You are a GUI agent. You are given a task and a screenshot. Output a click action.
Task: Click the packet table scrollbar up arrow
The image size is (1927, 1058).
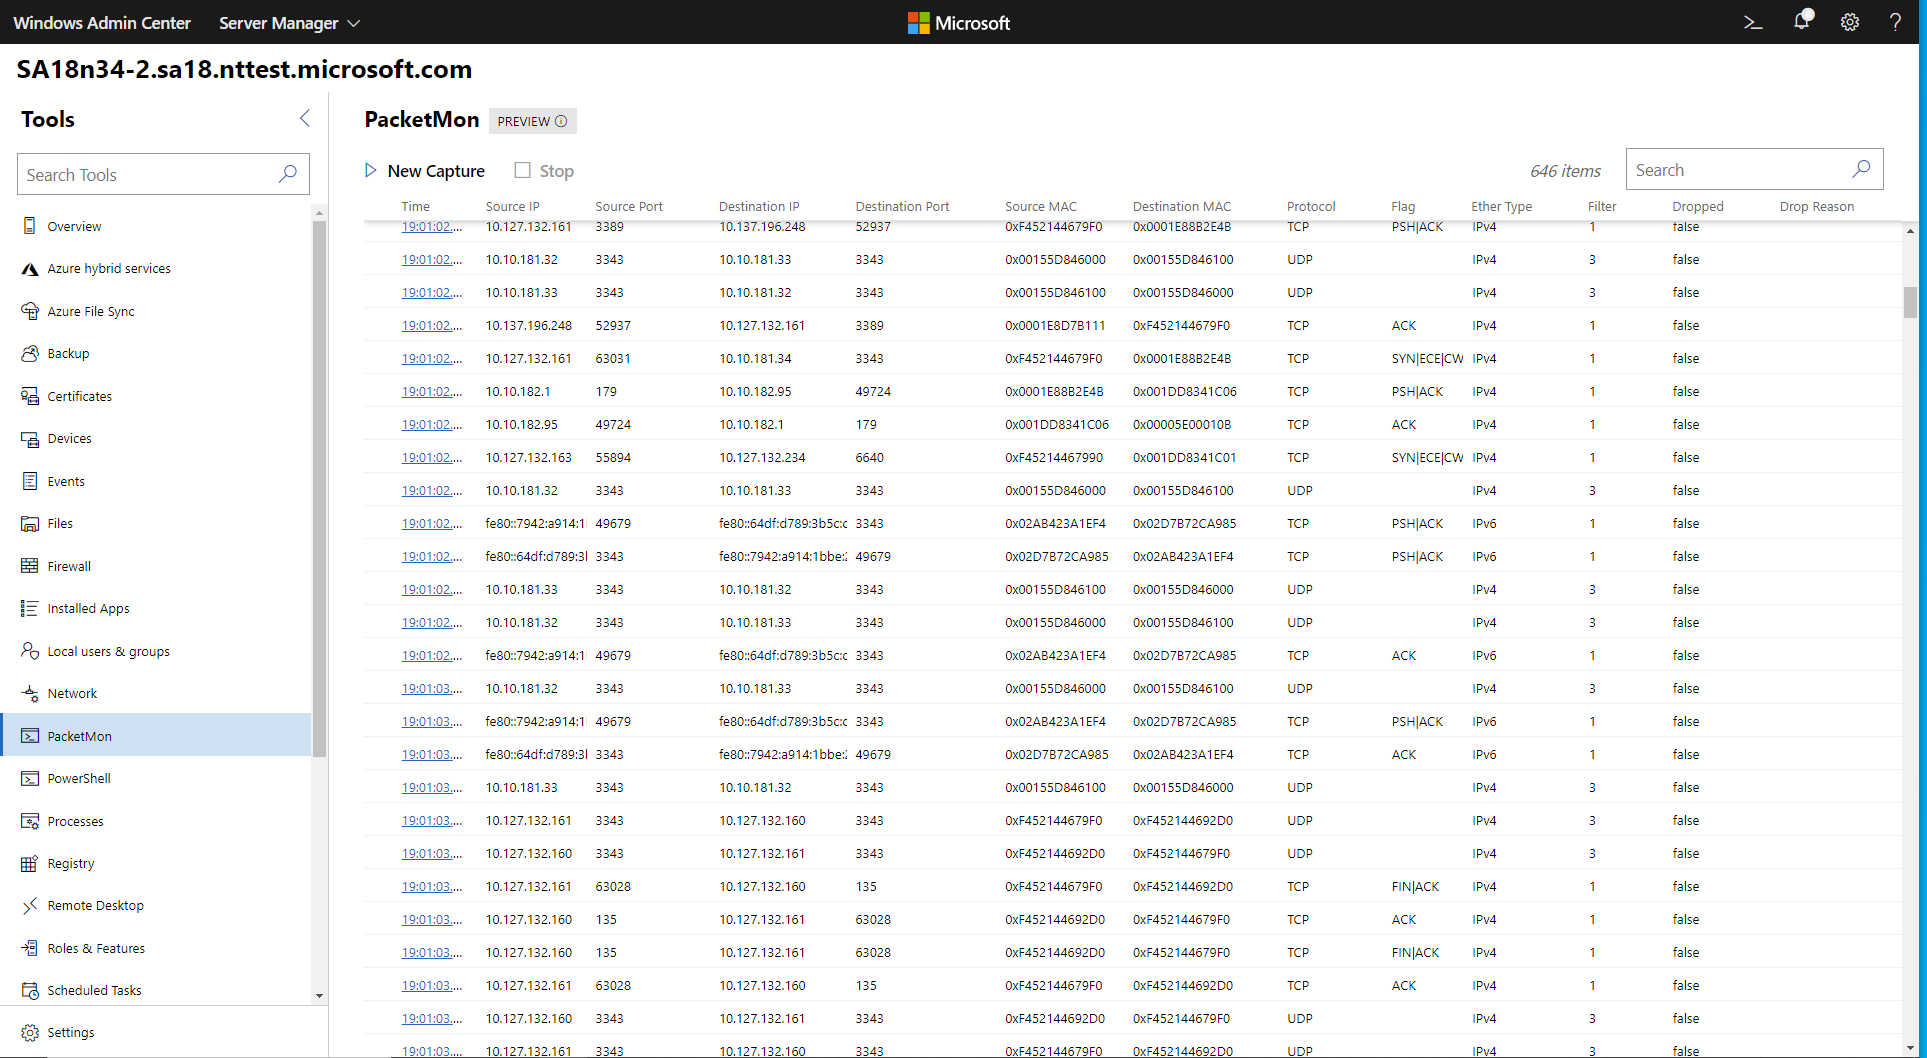[x=1910, y=231]
